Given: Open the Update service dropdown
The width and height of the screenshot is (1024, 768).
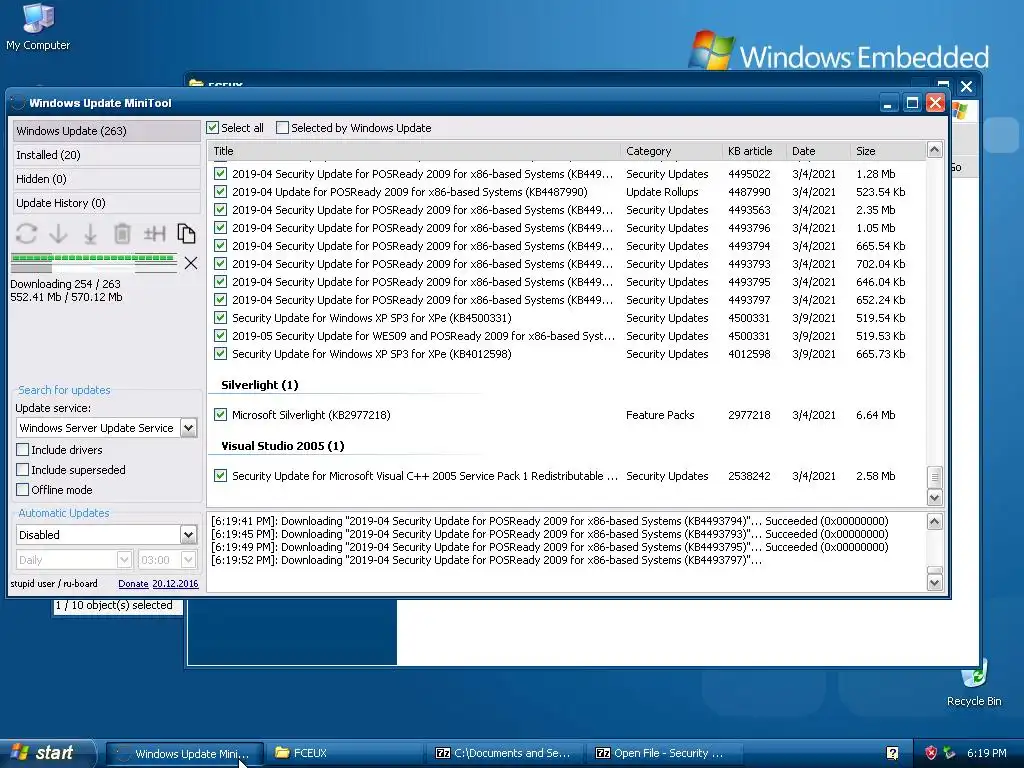Looking at the screenshot, I should (x=188, y=428).
